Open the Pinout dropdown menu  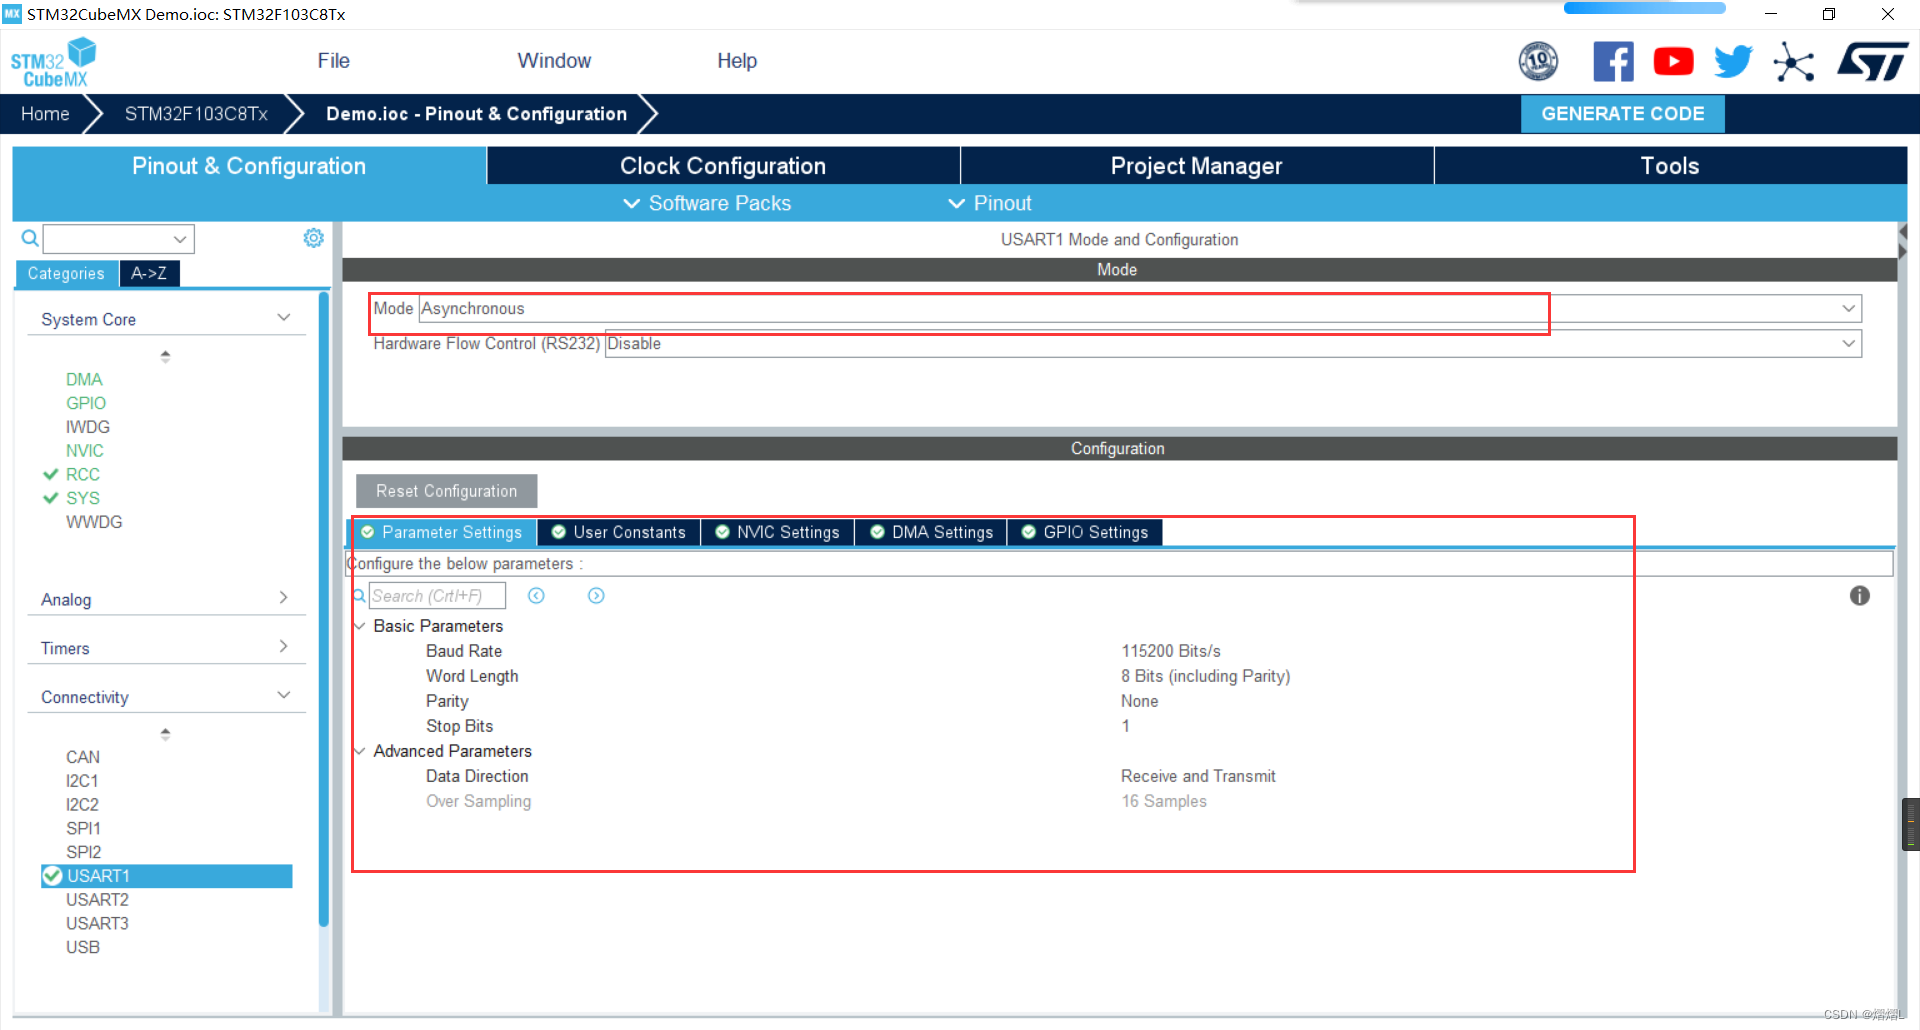pos(989,203)
